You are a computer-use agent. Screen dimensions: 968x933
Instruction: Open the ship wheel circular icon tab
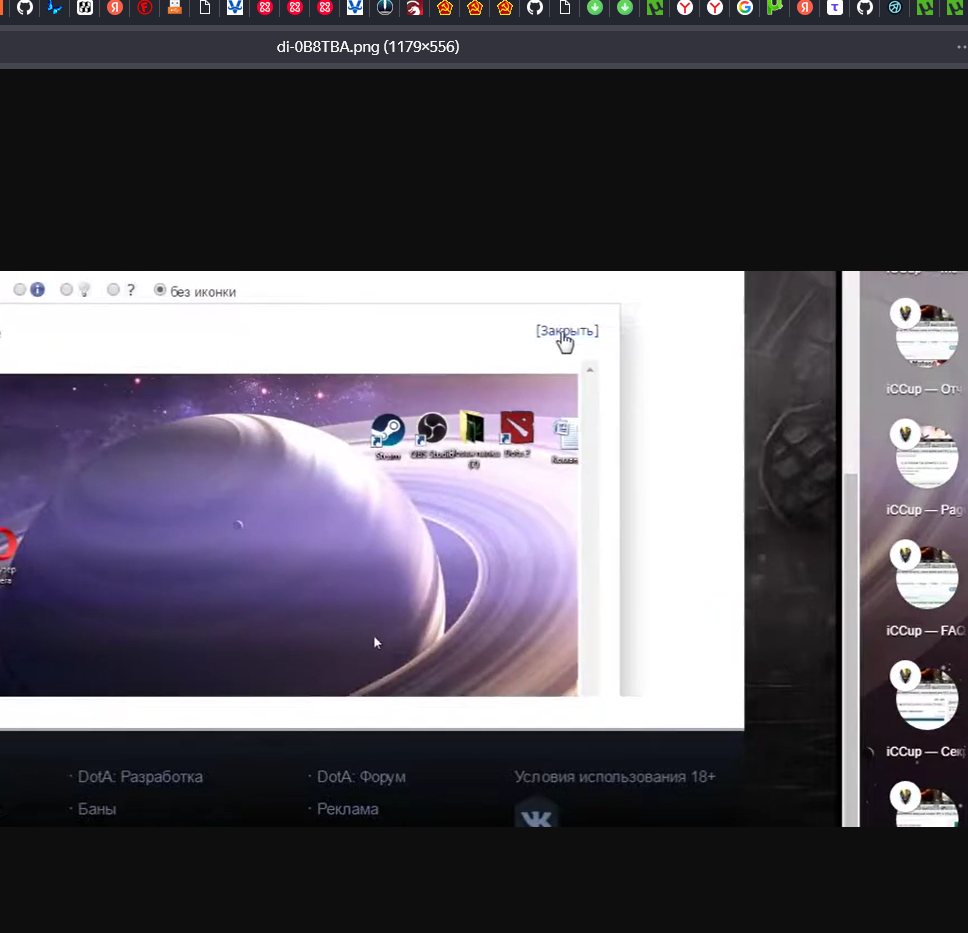click(x=385, y=7)
